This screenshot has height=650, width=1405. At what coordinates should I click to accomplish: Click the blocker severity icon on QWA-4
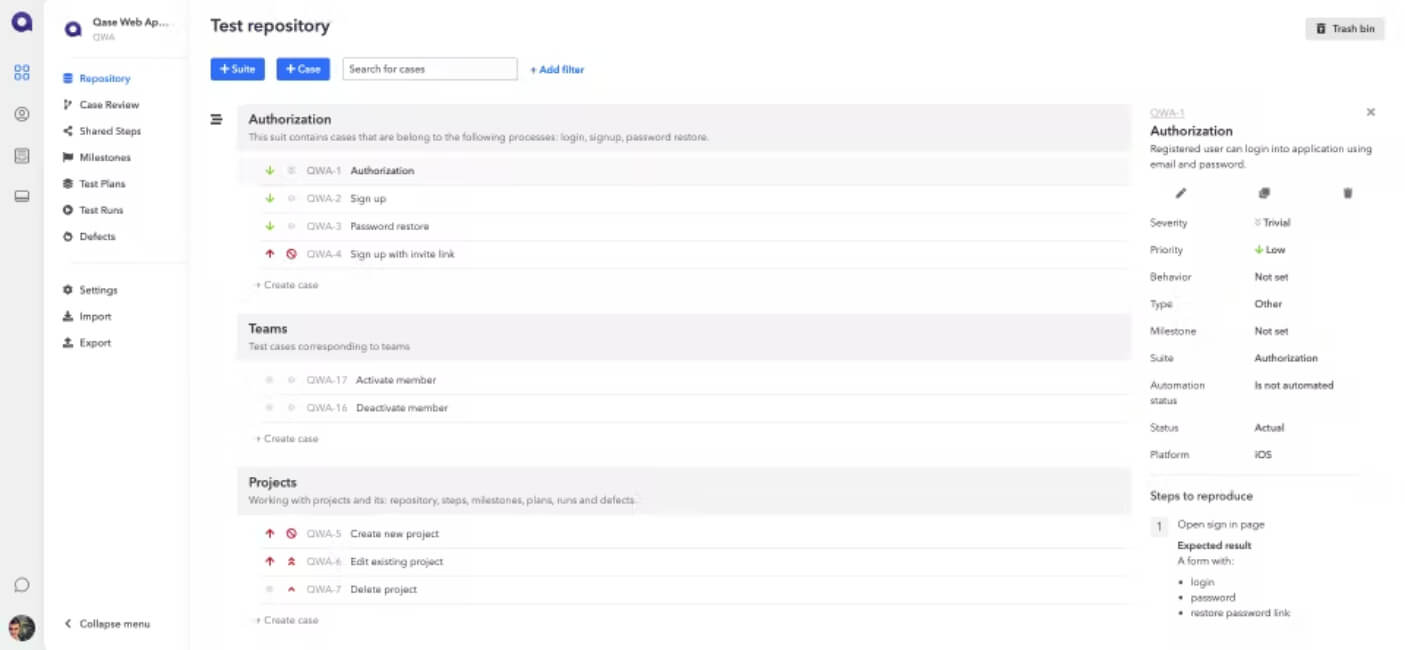point(291,255)
